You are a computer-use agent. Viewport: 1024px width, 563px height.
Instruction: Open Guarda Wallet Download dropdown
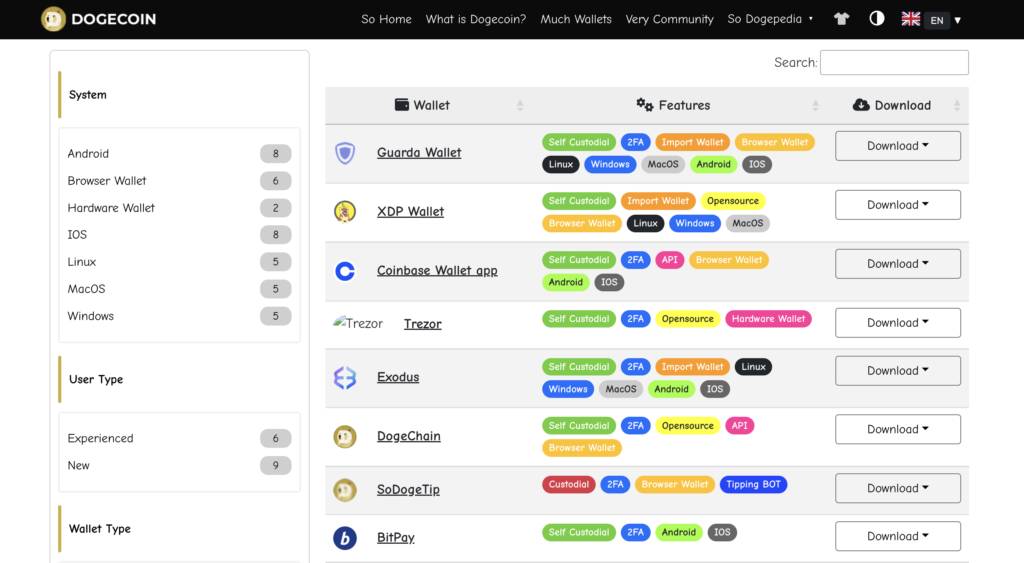pos(897,146)
